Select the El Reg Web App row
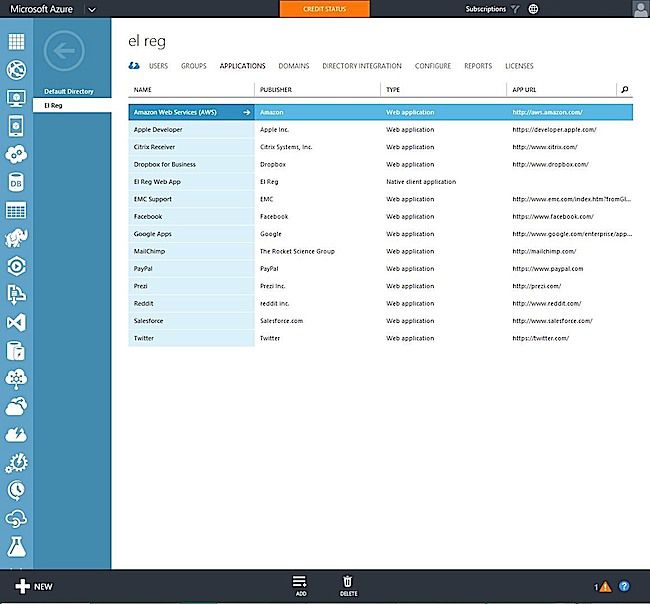 click(x=380, y=182)
